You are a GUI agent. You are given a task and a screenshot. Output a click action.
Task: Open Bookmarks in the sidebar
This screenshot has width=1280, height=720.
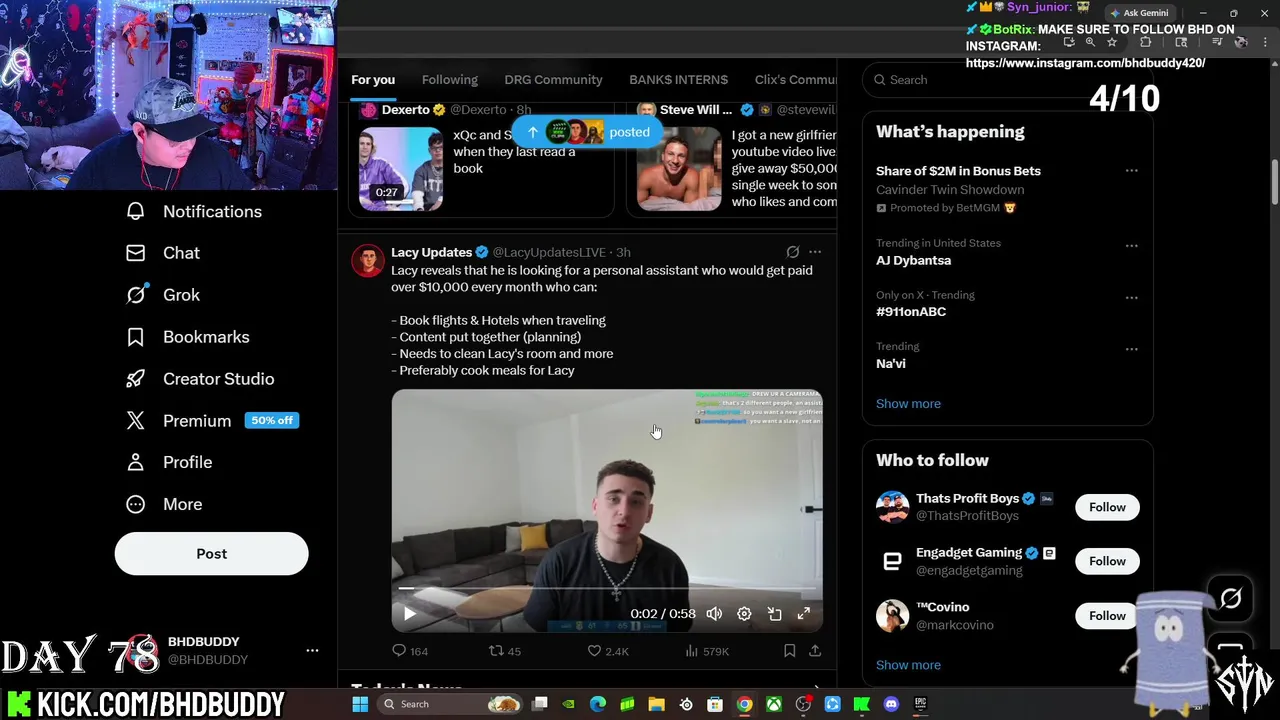pyautogui.click(x=187, y=337)
